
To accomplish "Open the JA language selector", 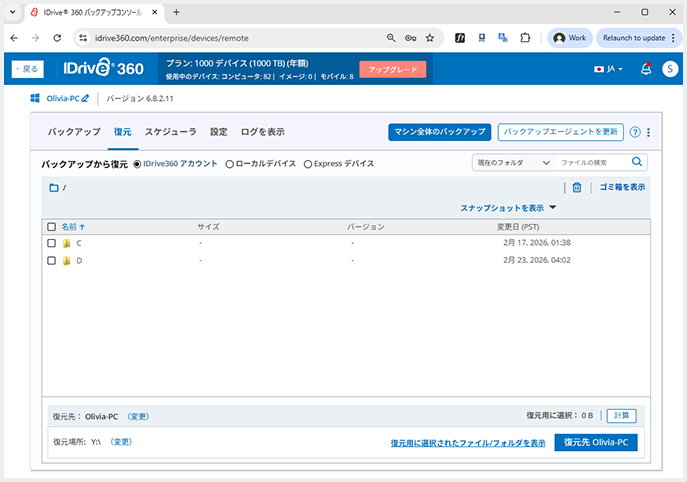I will [x=608, y=69].
